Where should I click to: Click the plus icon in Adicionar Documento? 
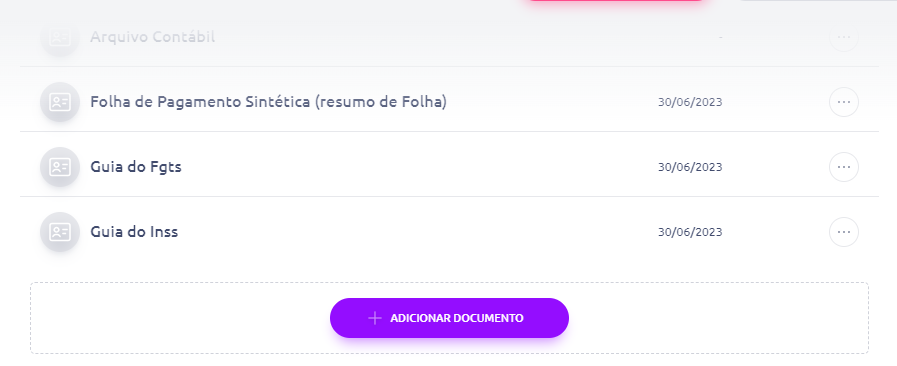pos(375,318)
